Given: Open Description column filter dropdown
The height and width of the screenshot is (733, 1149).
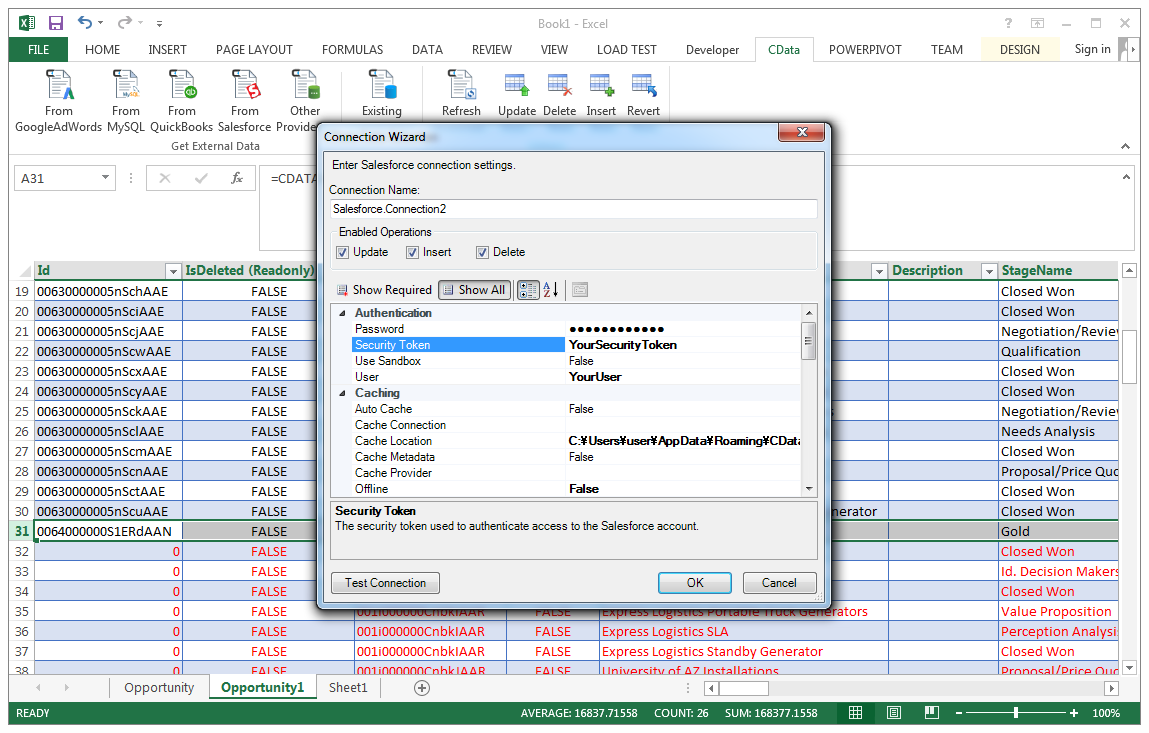Looking at the screenshot, I should 989,272.
